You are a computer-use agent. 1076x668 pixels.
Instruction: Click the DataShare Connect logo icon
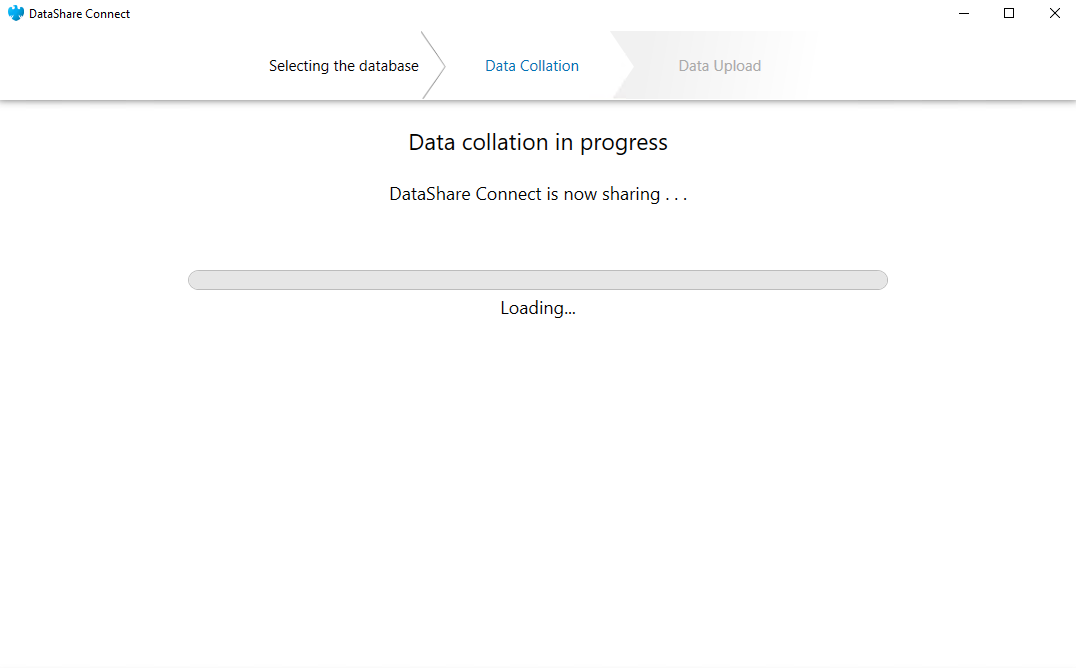[16, 13]
